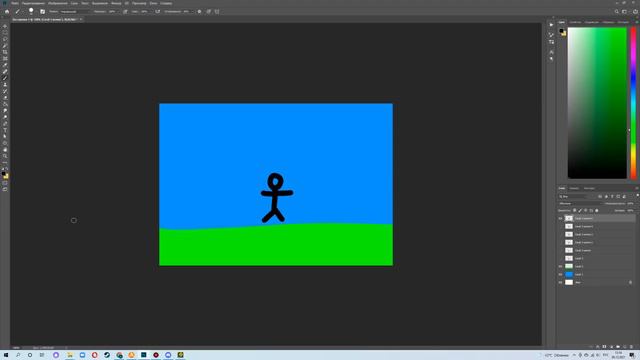The width and height of the screenshot is (640, 360).
Task: Open the Windows Start menu
Action: click(x=6, y=355)
